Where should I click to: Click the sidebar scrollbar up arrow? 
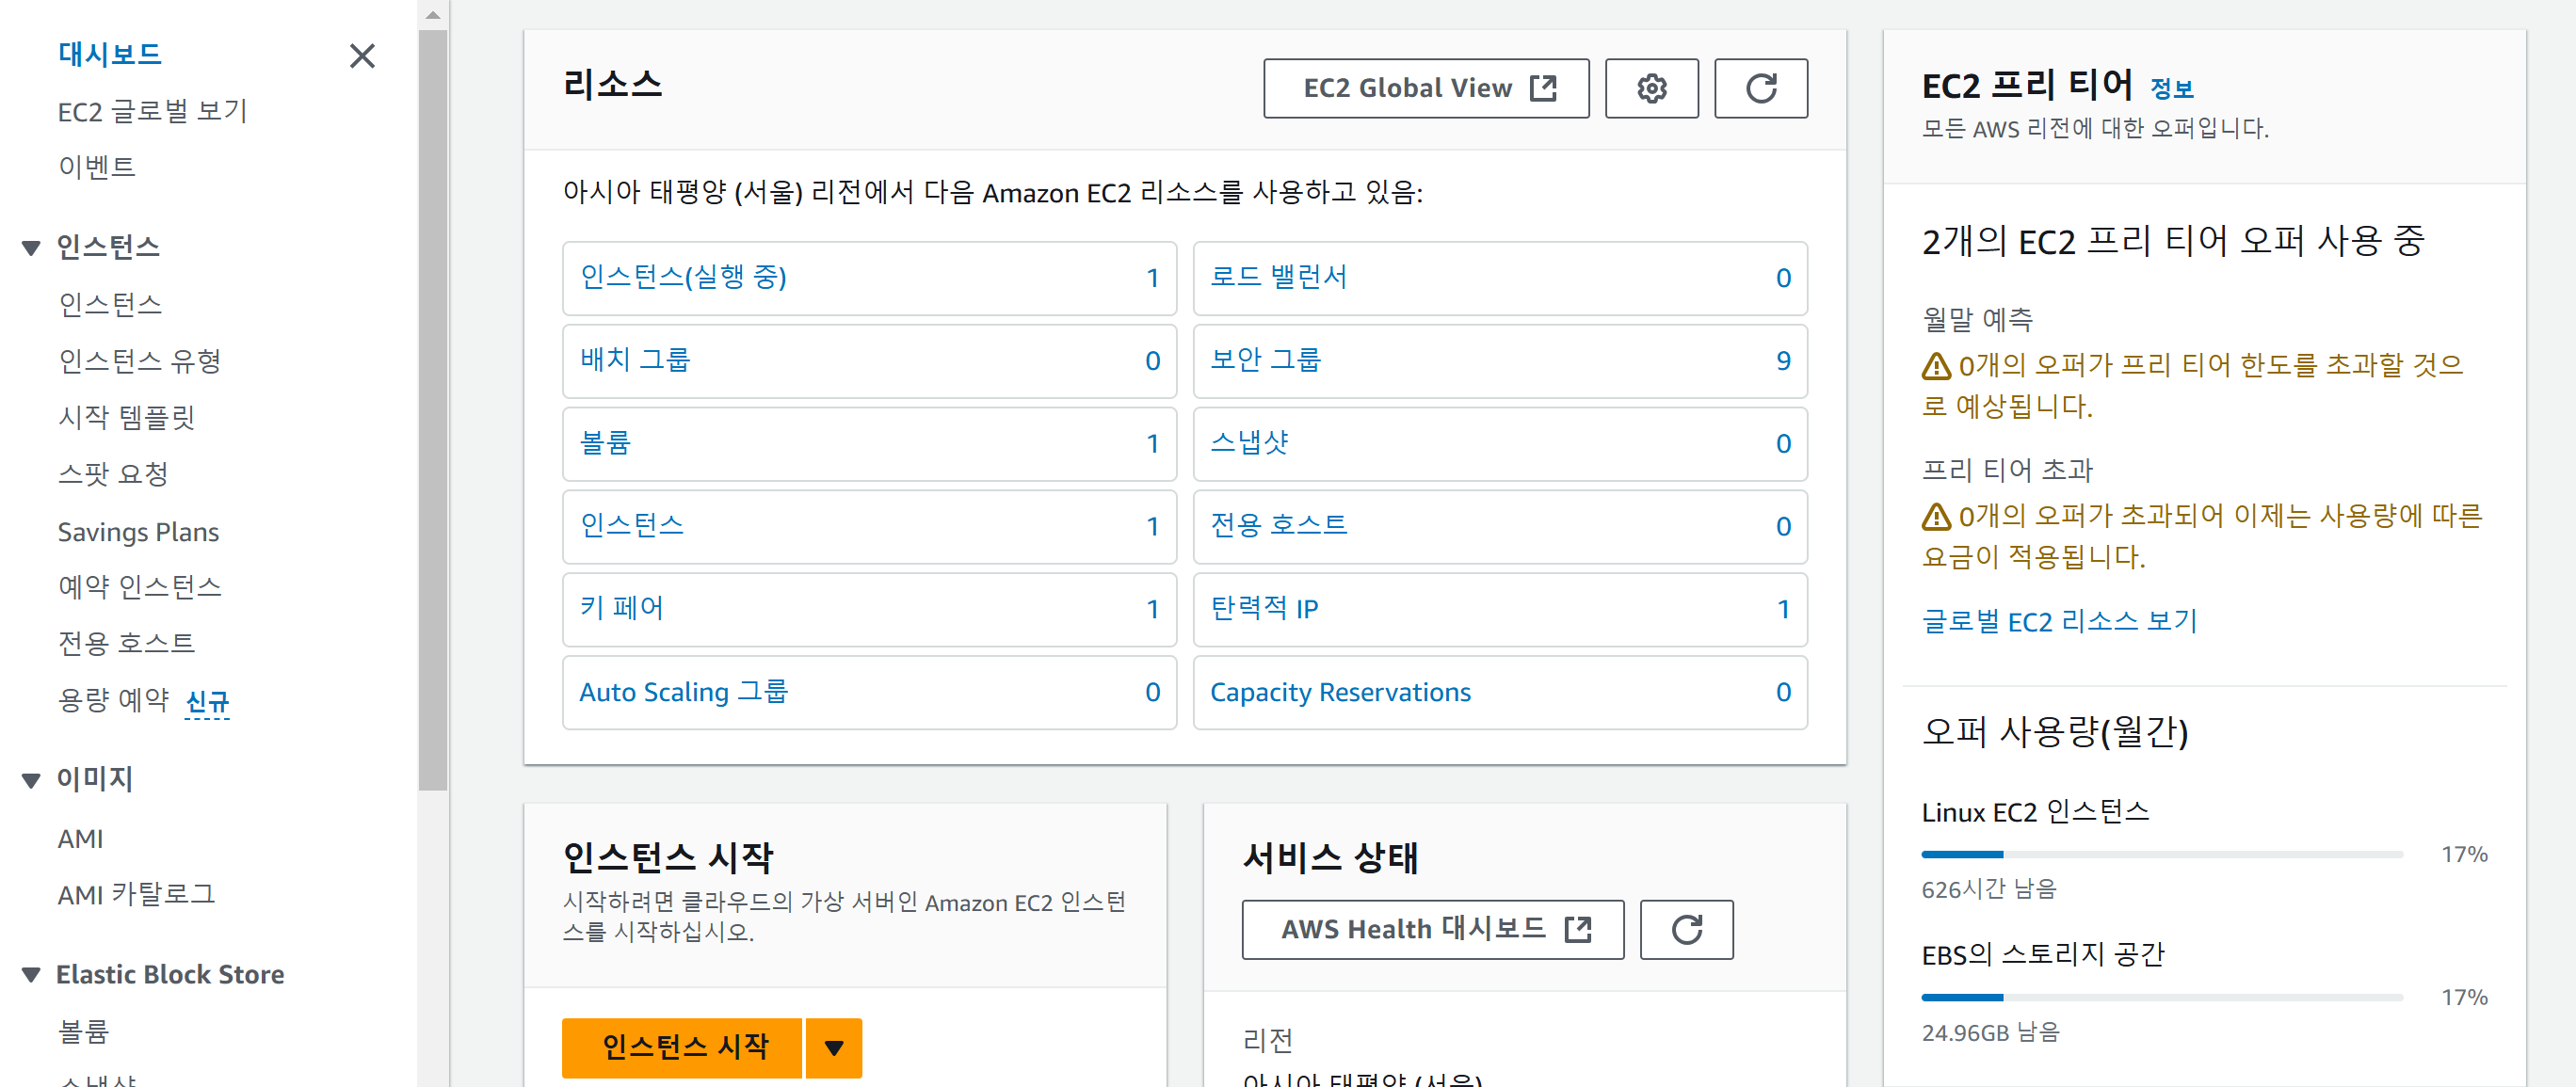point(433,15)
